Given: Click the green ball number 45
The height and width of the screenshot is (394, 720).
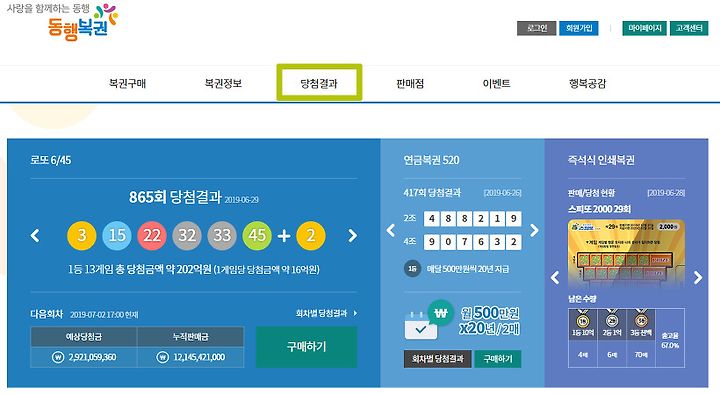Looking at the screenshot, I should [257, 236].
